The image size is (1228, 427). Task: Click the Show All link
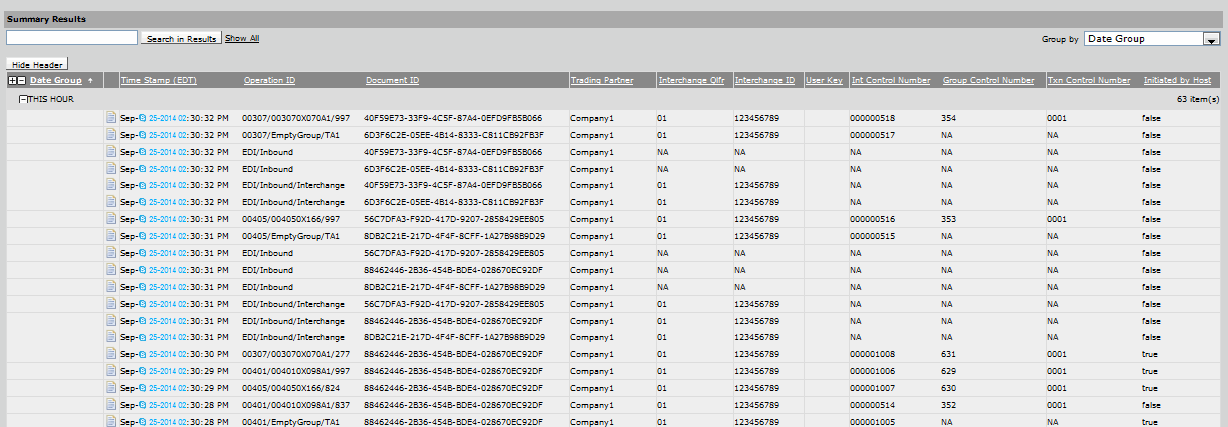click(x=242, y=38)
